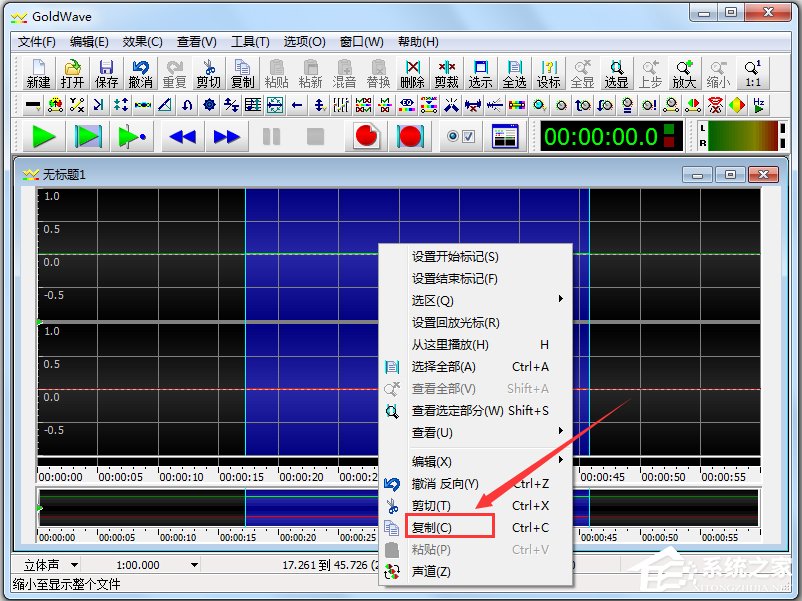The image size is (802, 601).
Task: Expand the 选区(Q) submenu
Action: pyautogui.click(x=475, y=301)
